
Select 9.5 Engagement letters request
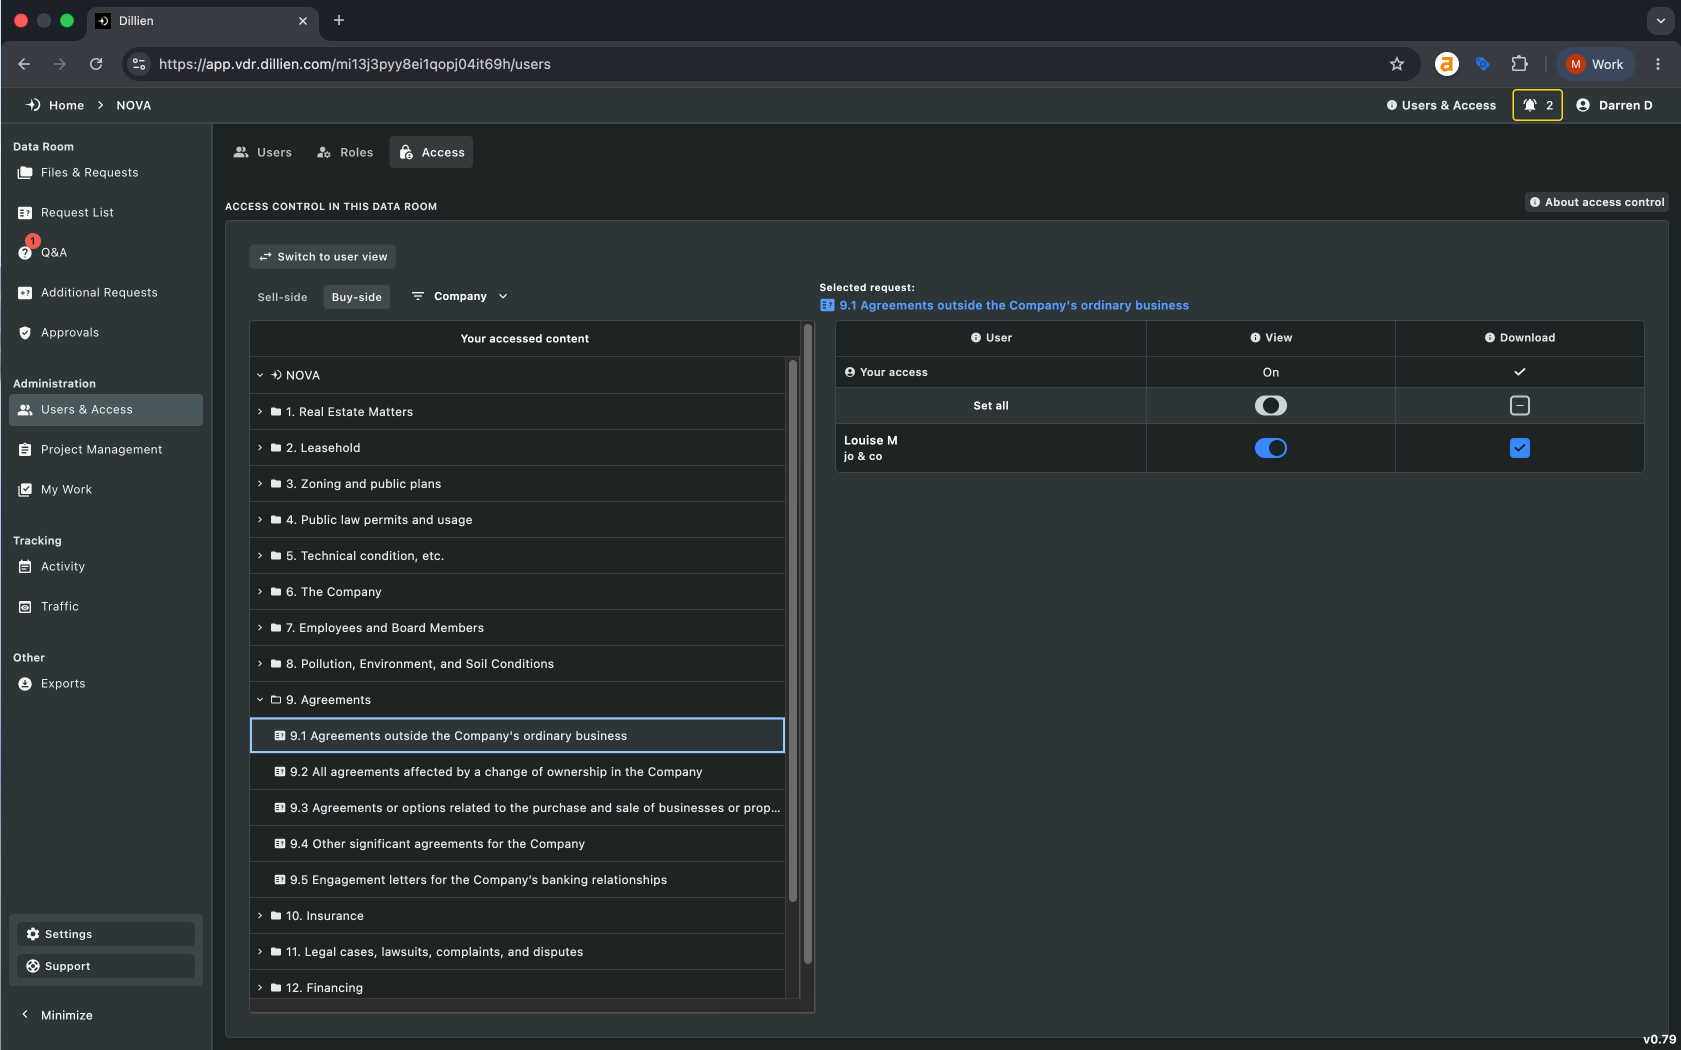coord(517,880)
